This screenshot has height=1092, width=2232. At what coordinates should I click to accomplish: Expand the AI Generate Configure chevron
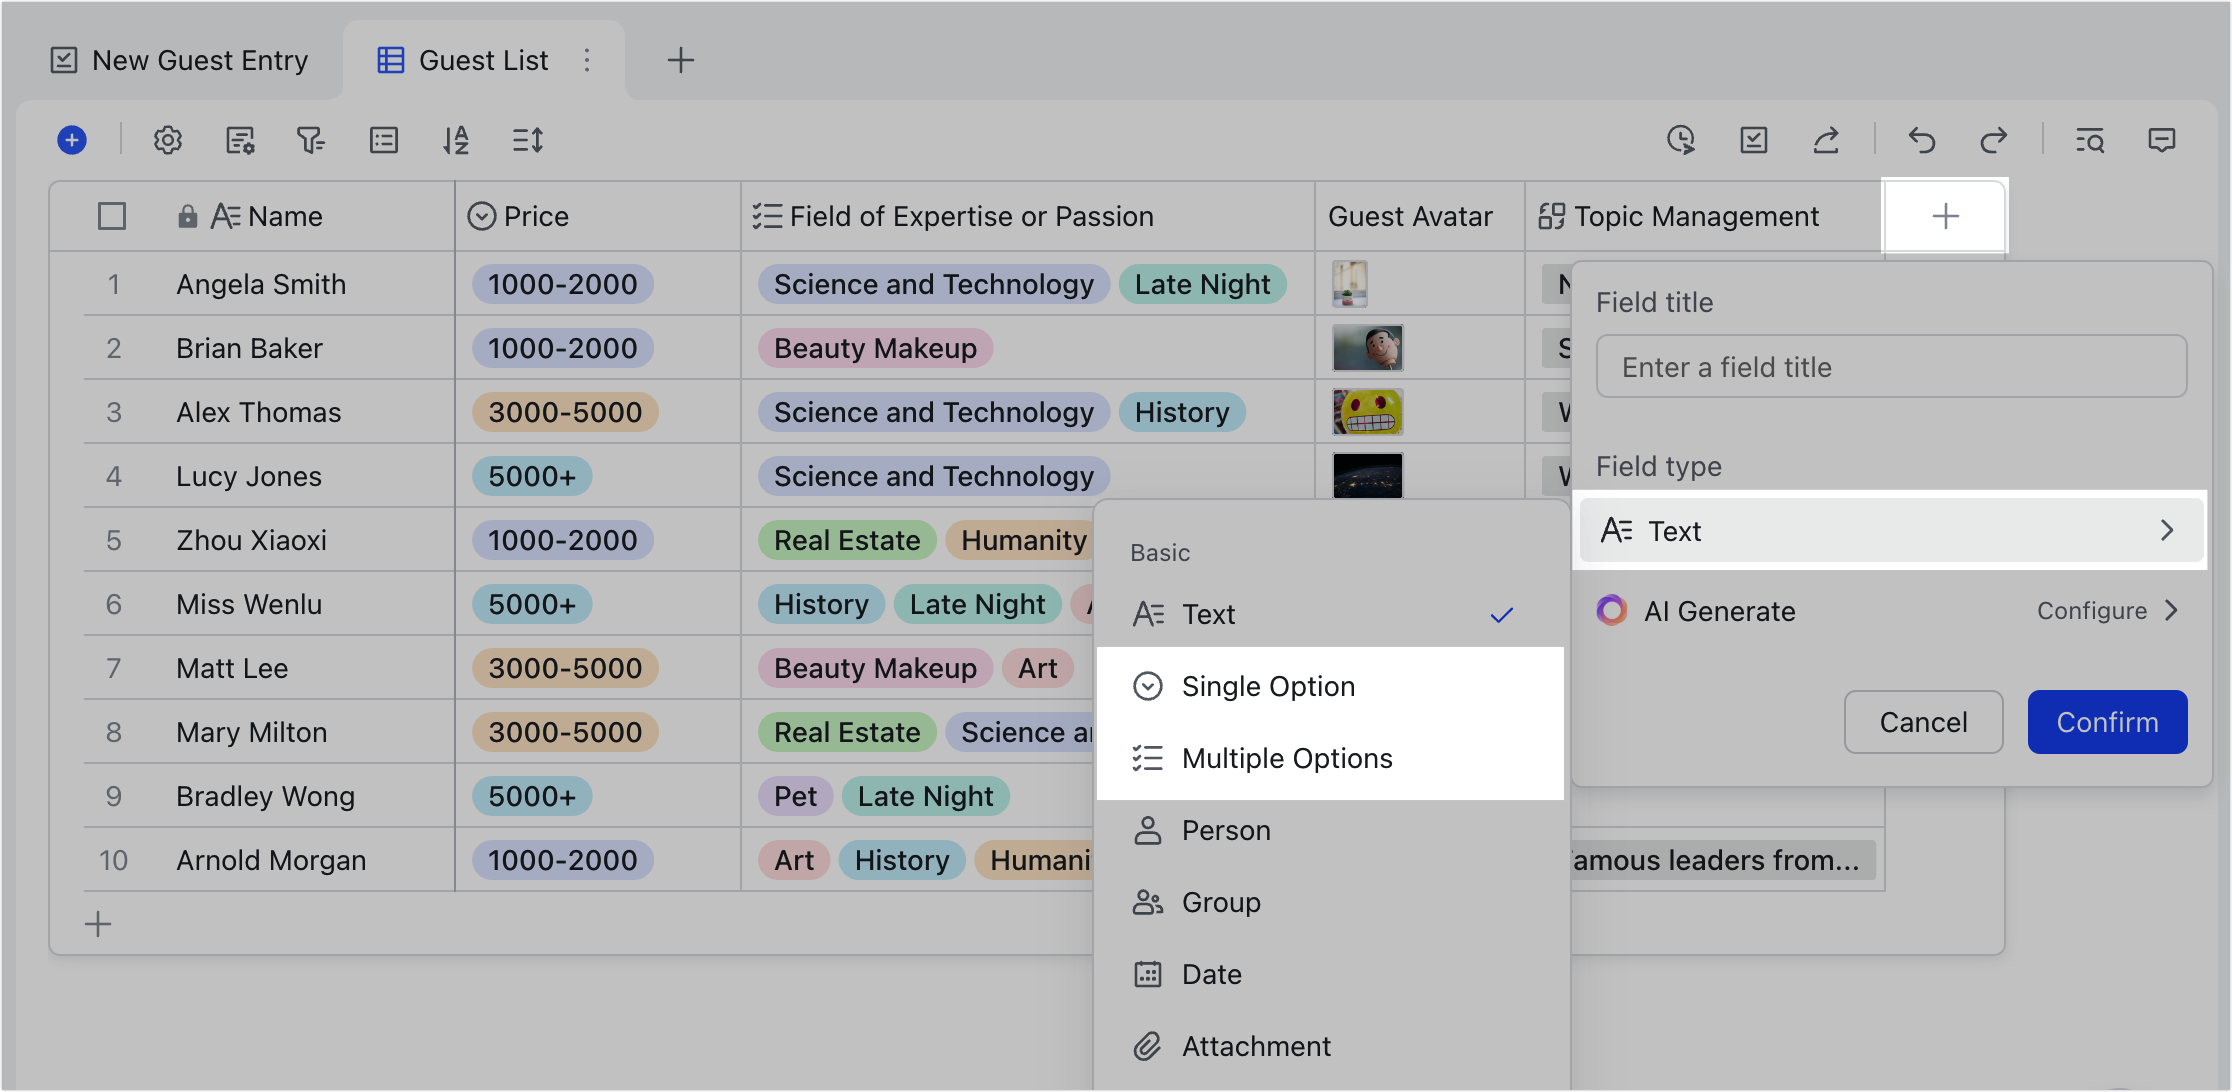tap(2170, 610)
